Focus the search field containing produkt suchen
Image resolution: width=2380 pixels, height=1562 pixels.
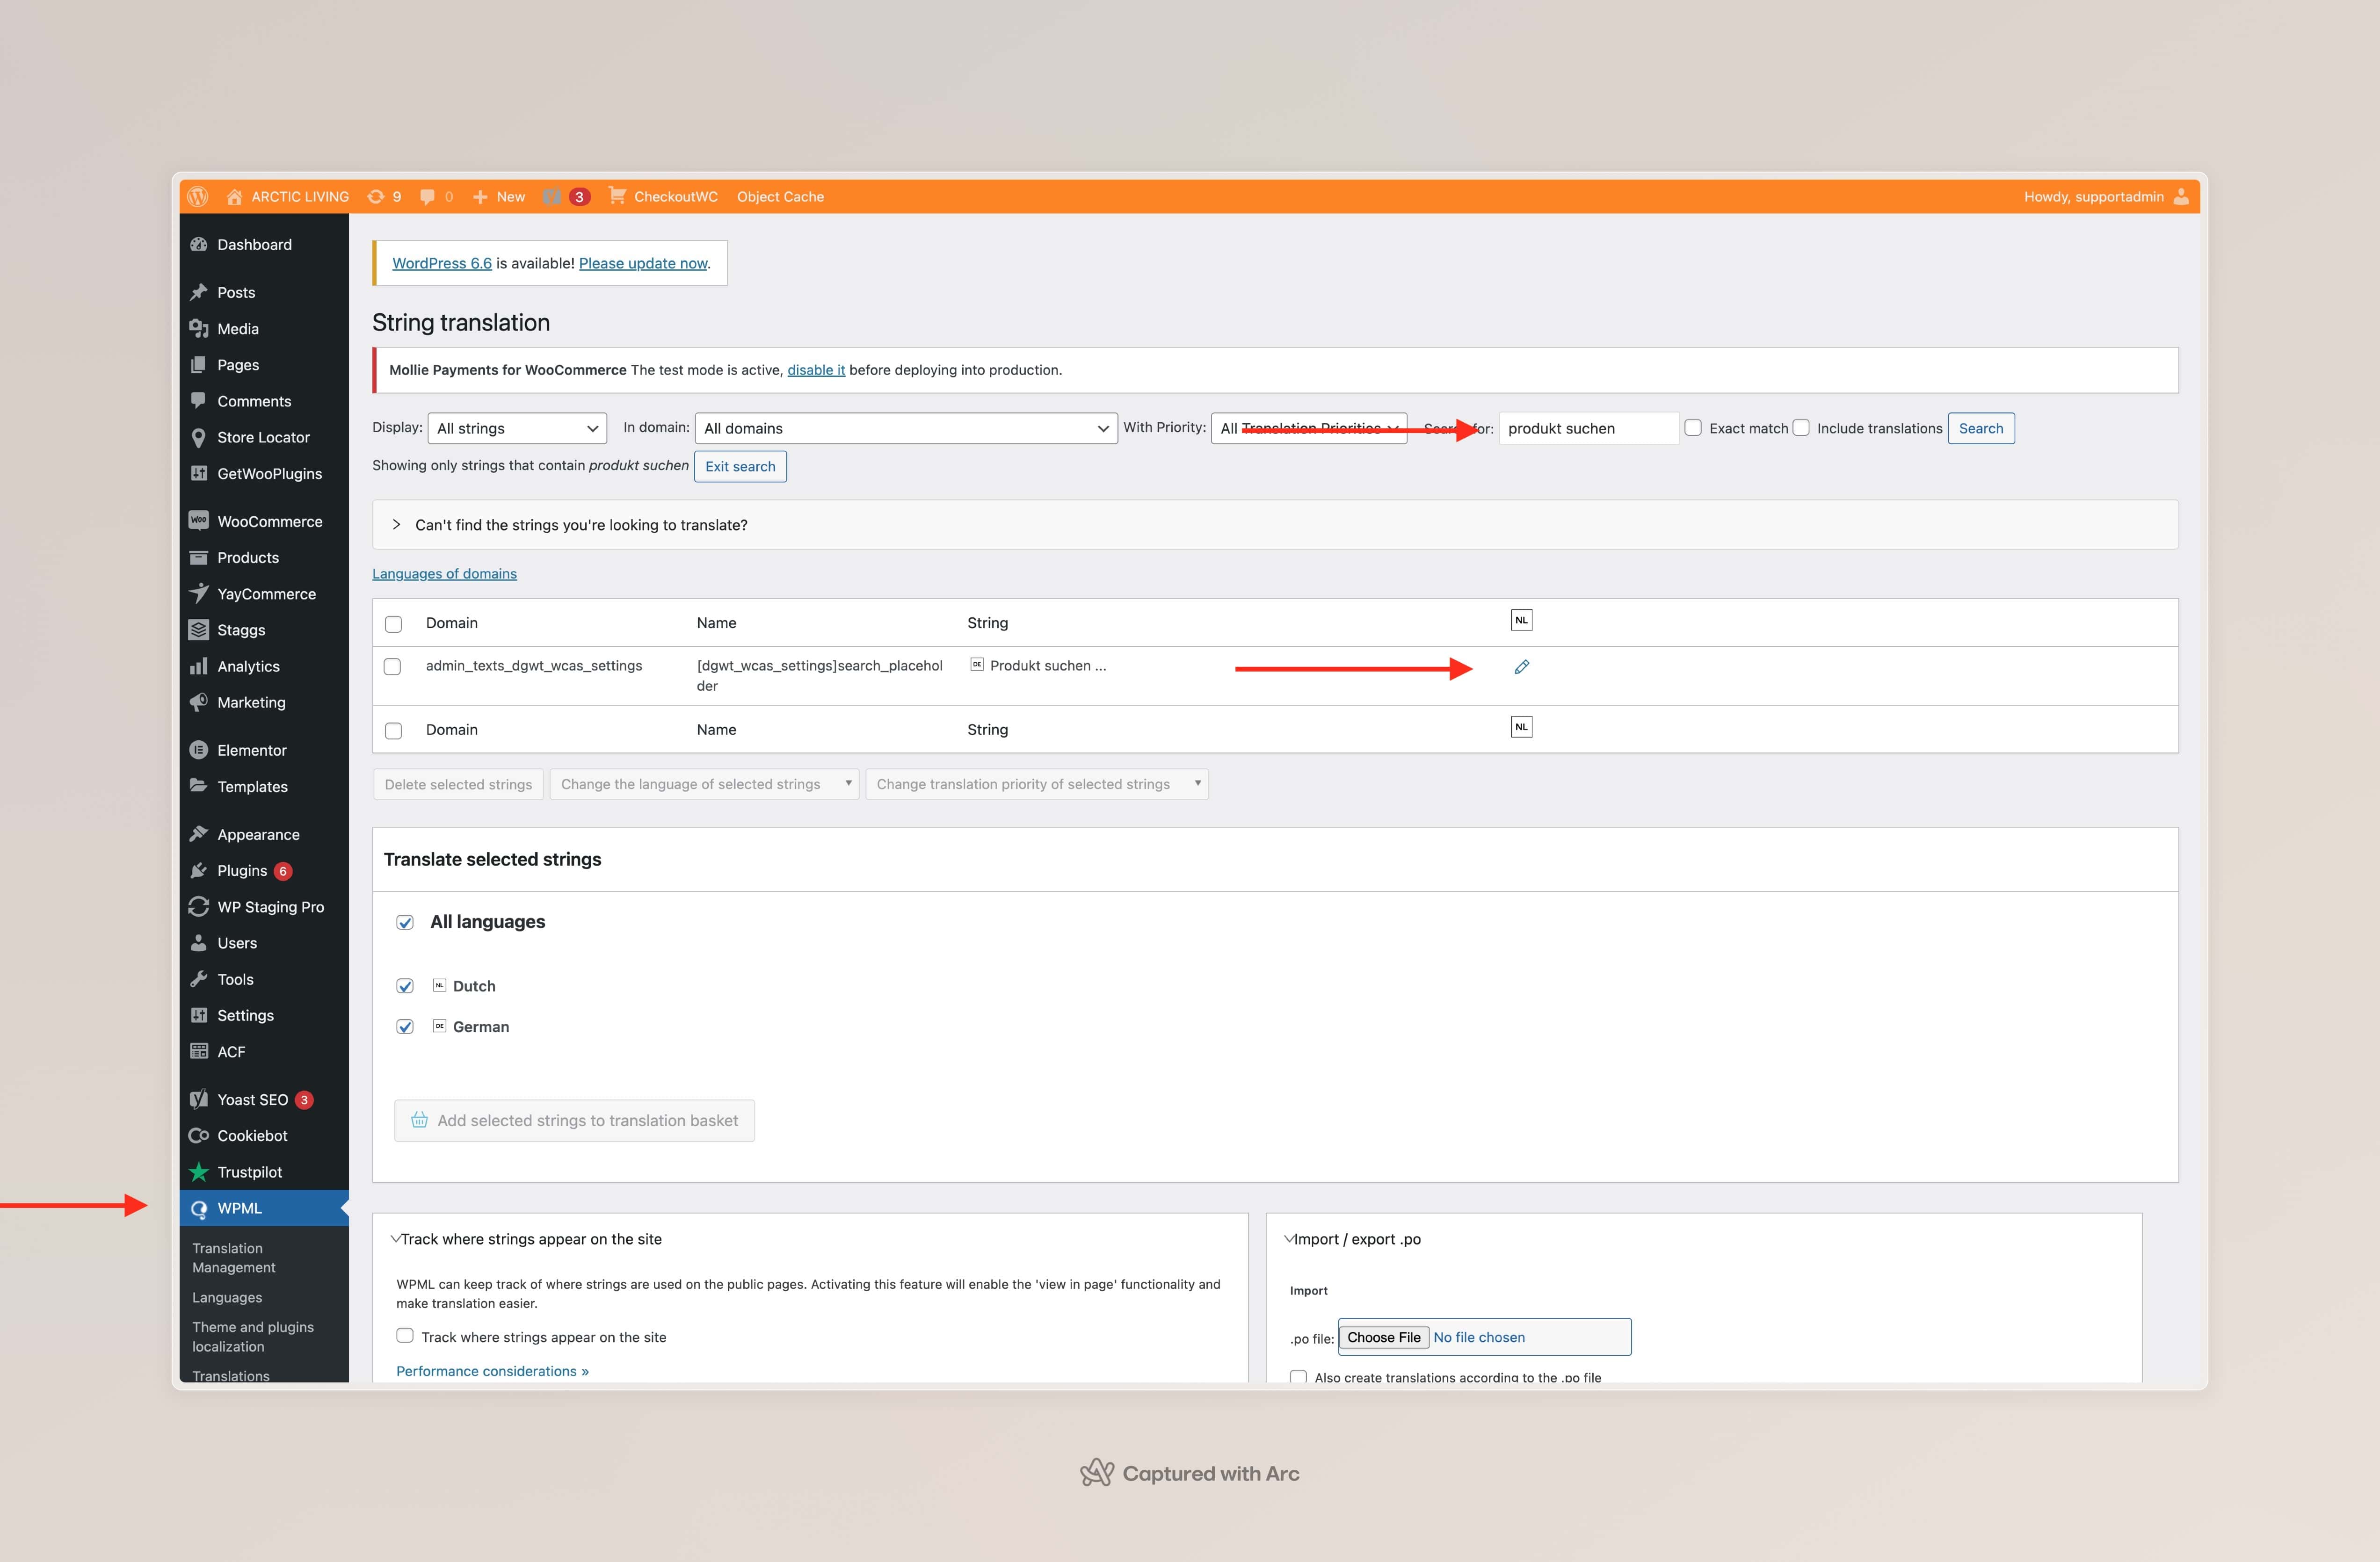1588,428
